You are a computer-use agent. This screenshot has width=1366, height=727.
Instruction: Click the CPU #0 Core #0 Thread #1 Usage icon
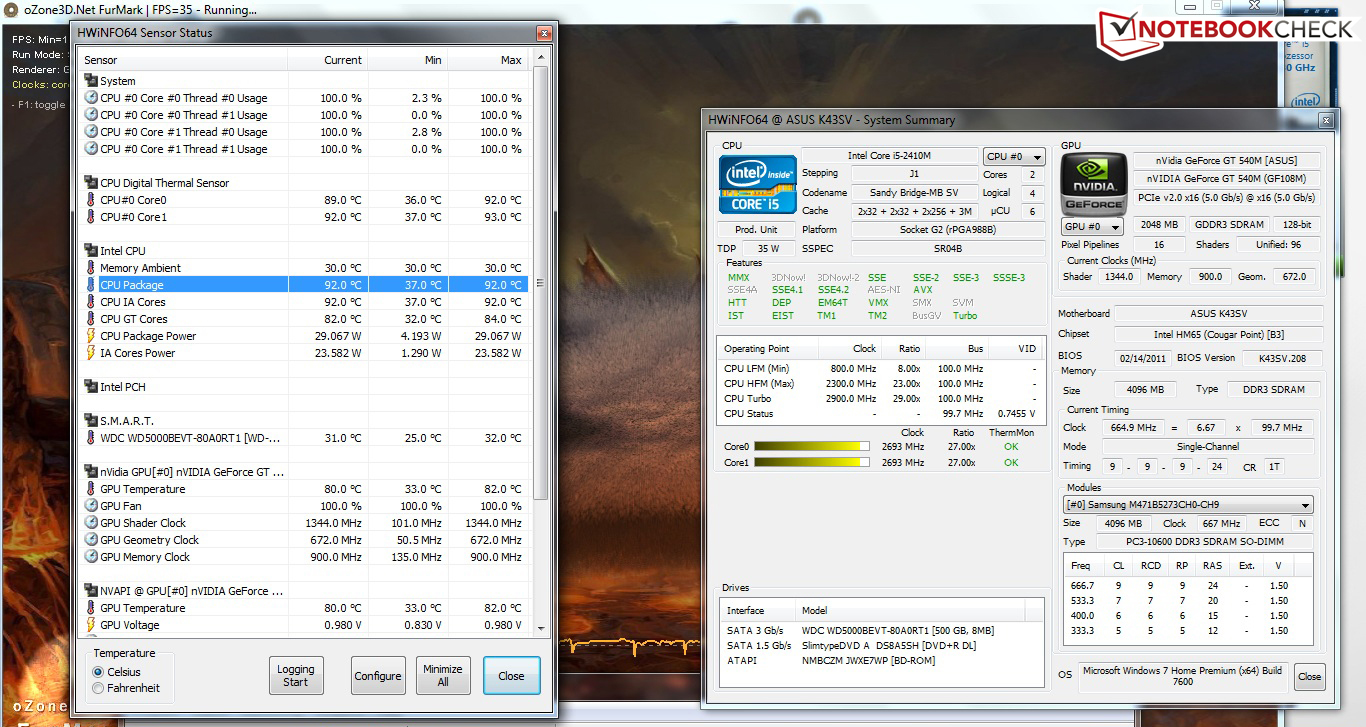click(91, 115)
